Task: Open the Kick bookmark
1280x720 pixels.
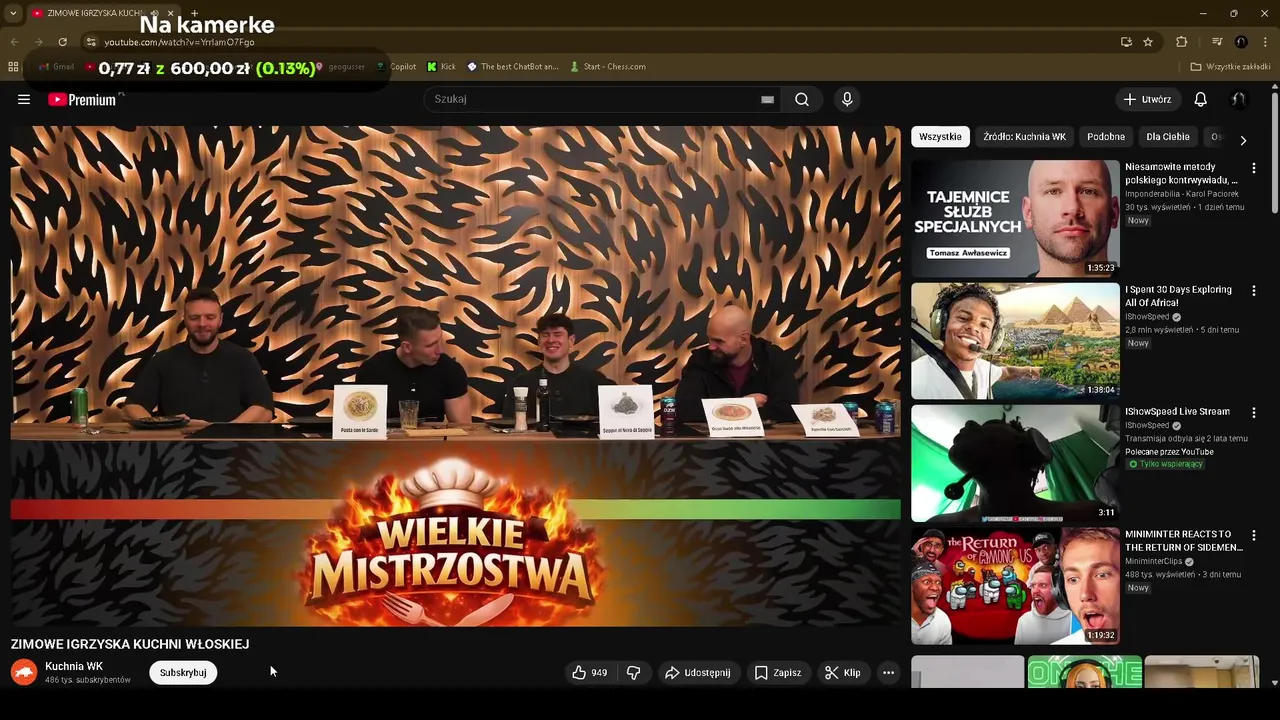Action: click(441, 67)
